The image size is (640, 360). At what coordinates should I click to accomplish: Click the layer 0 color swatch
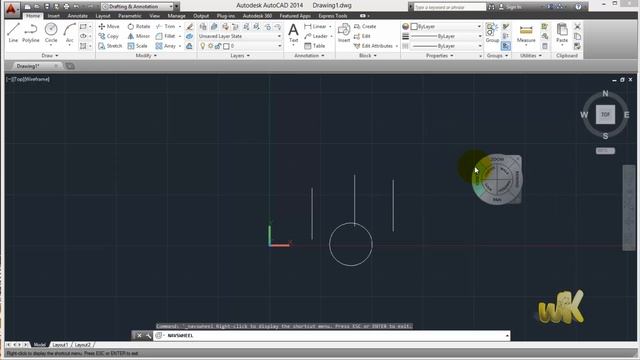tap(226, 46)
